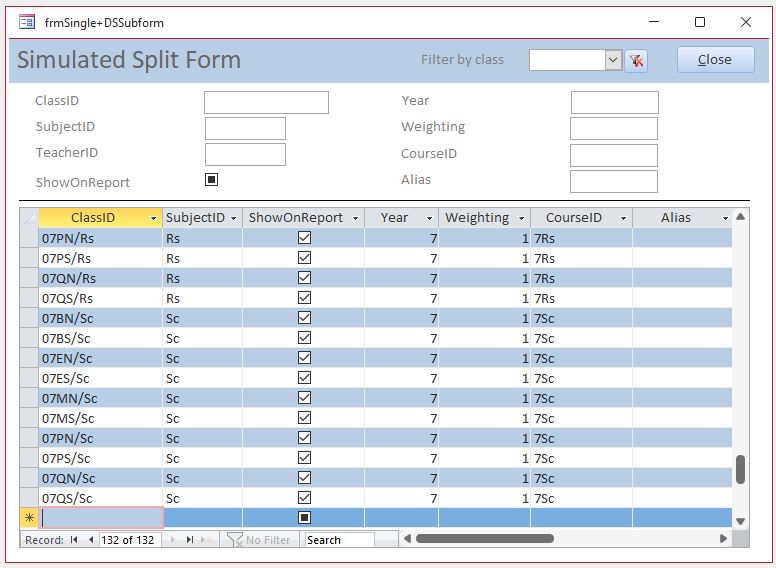The image size is (776, 568).
Task: Go to previous record in navigator
Action: [x=91, y=540]
